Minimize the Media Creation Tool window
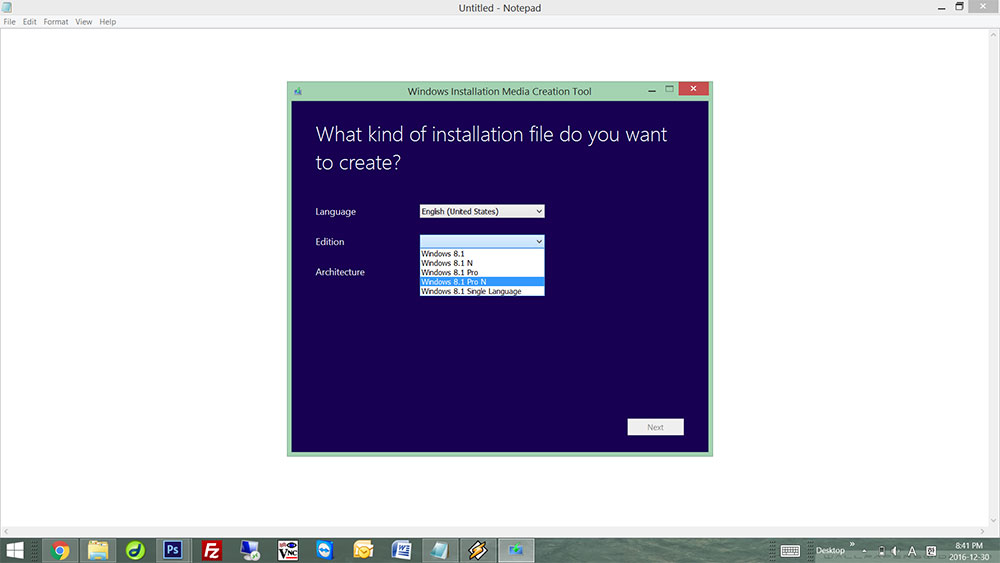The height and width of the screenshot is (563, 1000). [652, 90]
